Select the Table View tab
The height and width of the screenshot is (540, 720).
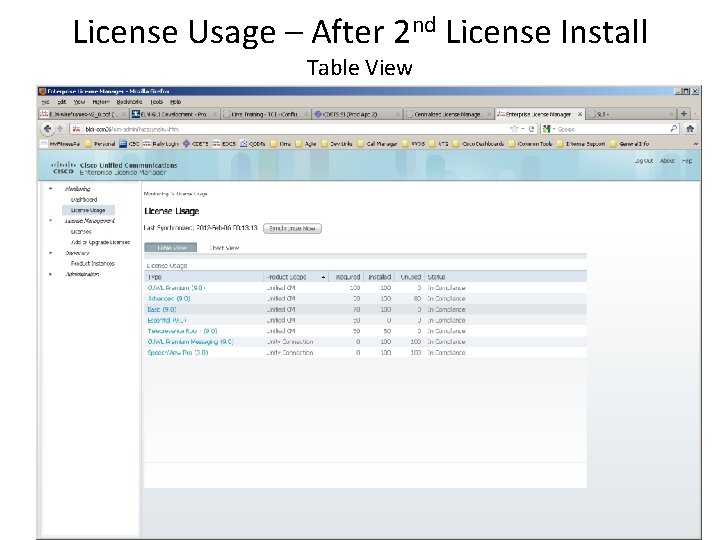pyautogui.click(x=171, y=248)
